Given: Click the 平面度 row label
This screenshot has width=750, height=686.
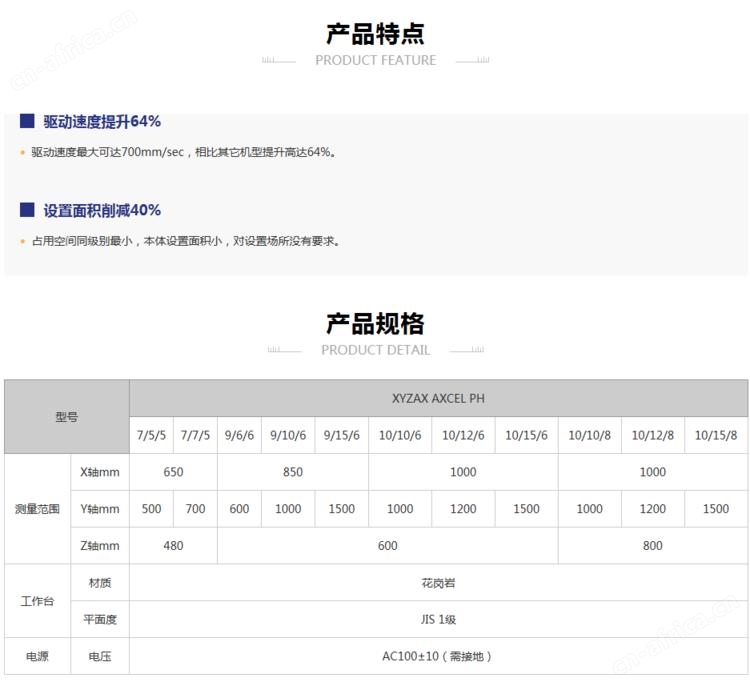Looking at the screenshot, I should [x=100, y=620].
